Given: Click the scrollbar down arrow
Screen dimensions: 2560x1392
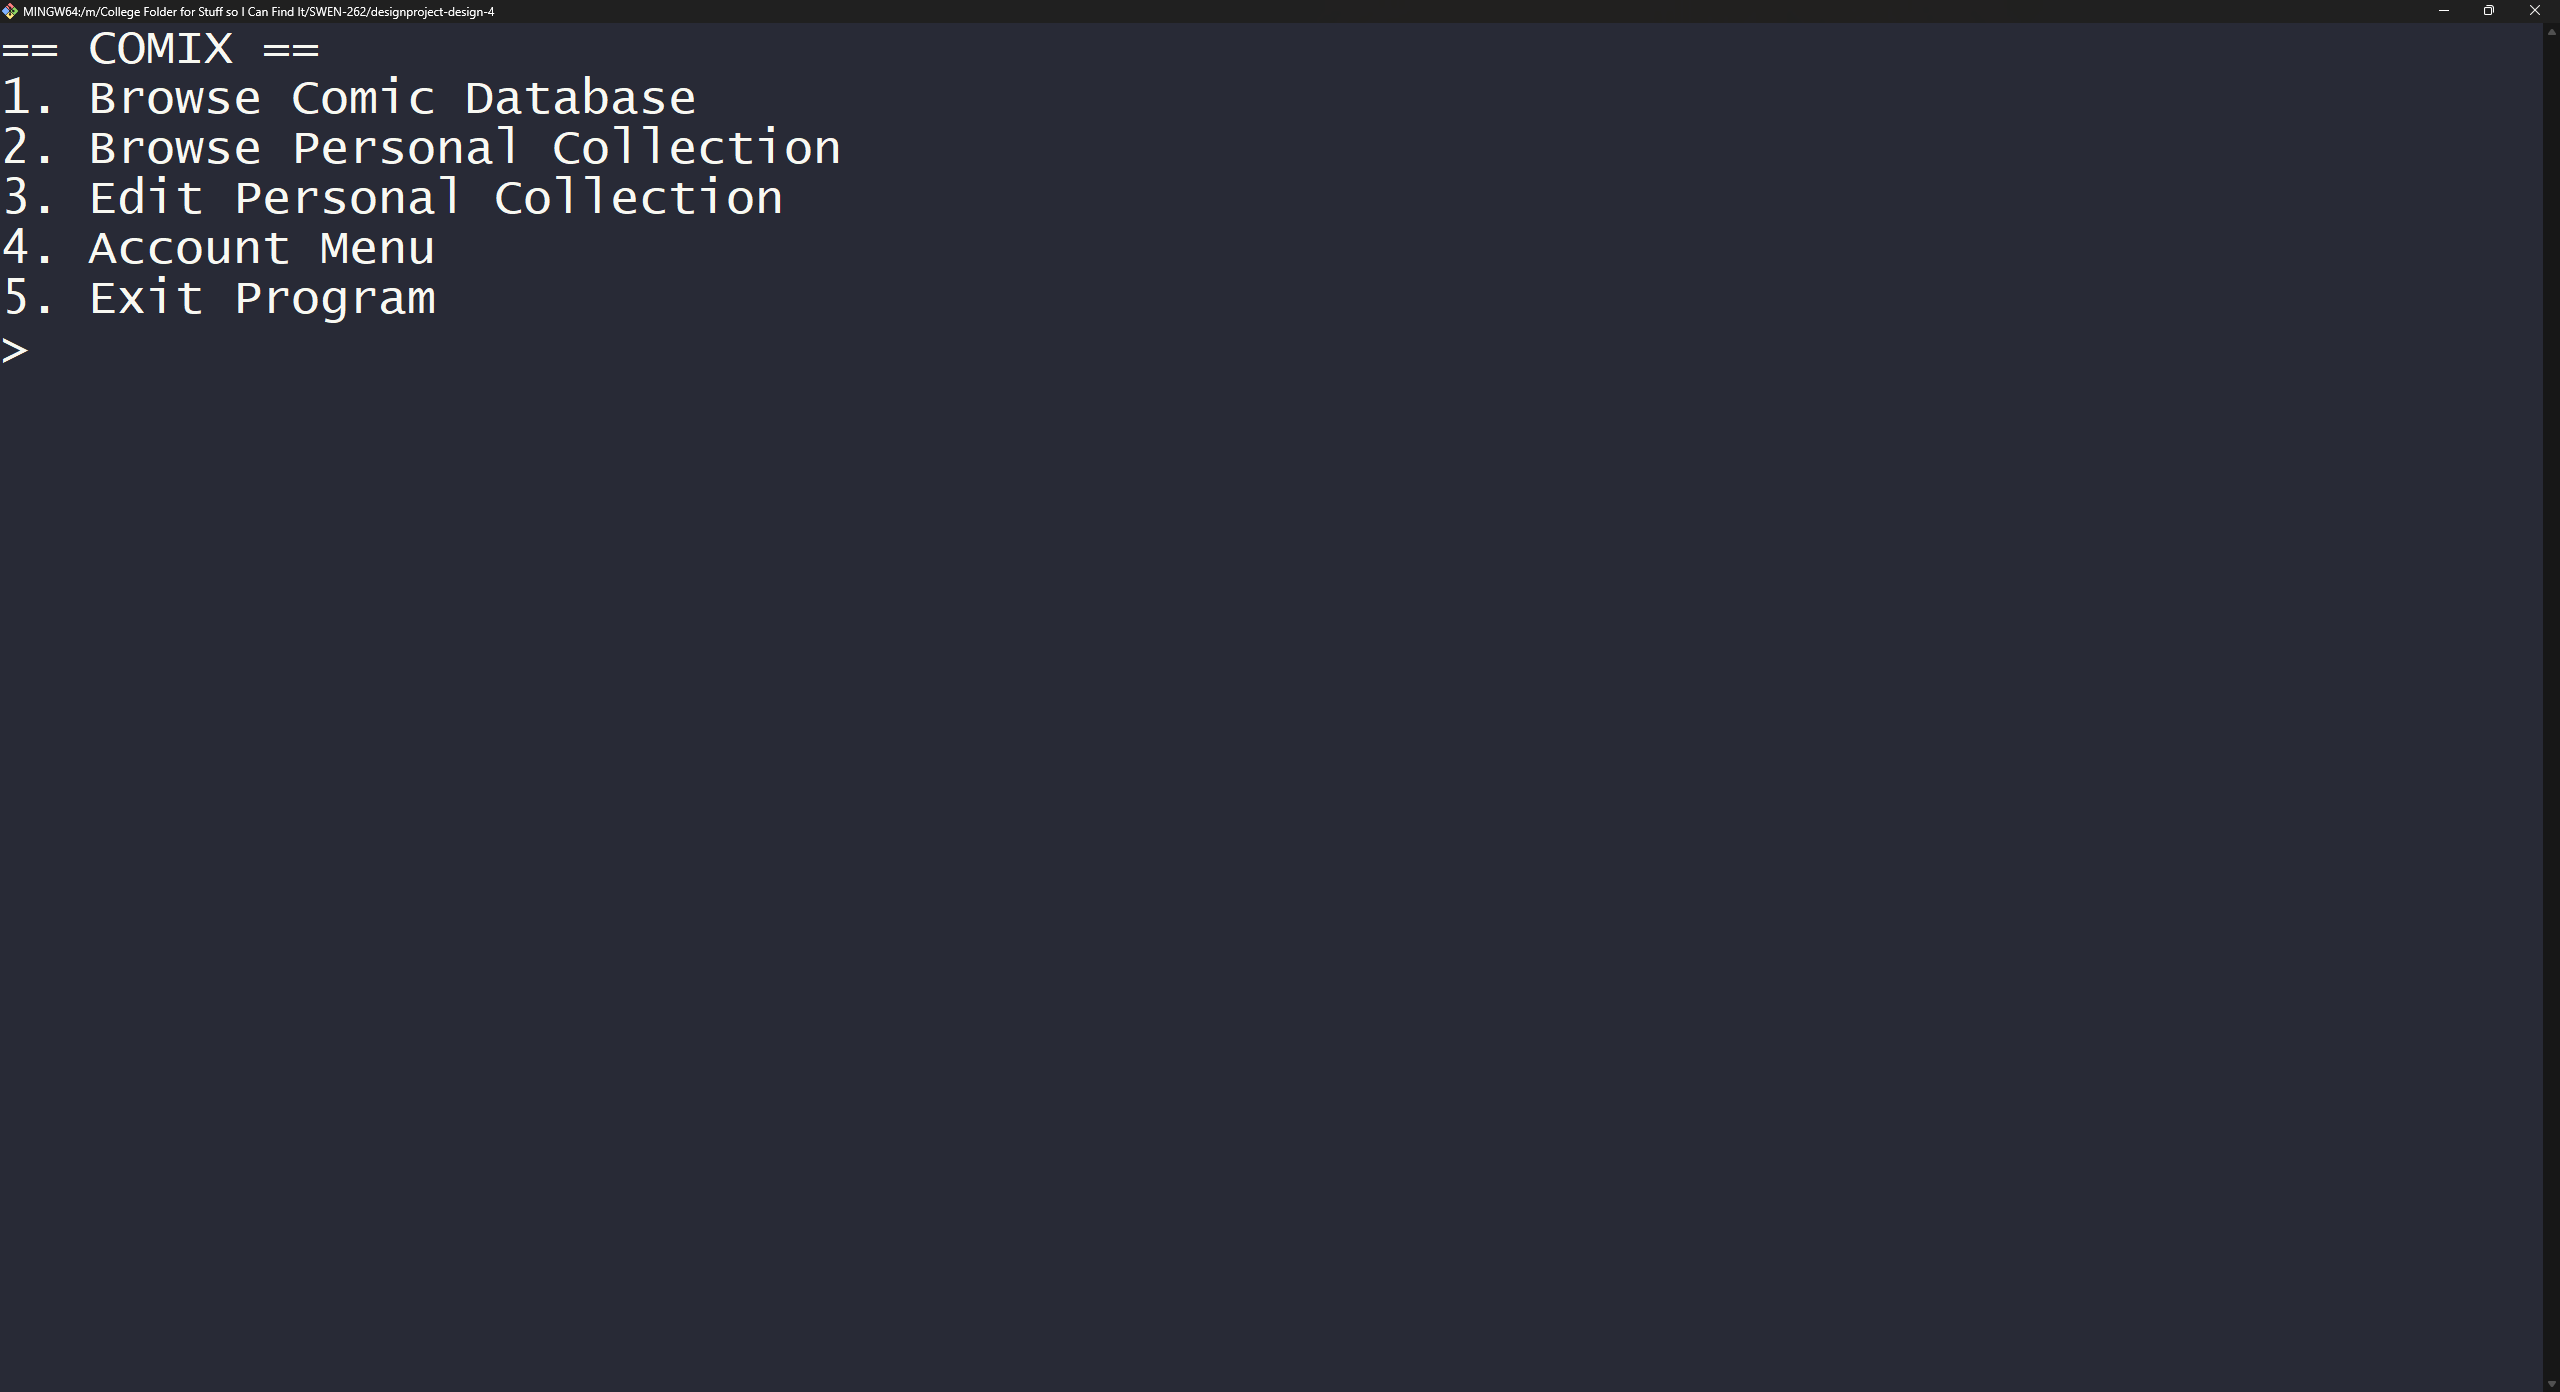Looking at the screenshot, I should click(2551, 1384).
